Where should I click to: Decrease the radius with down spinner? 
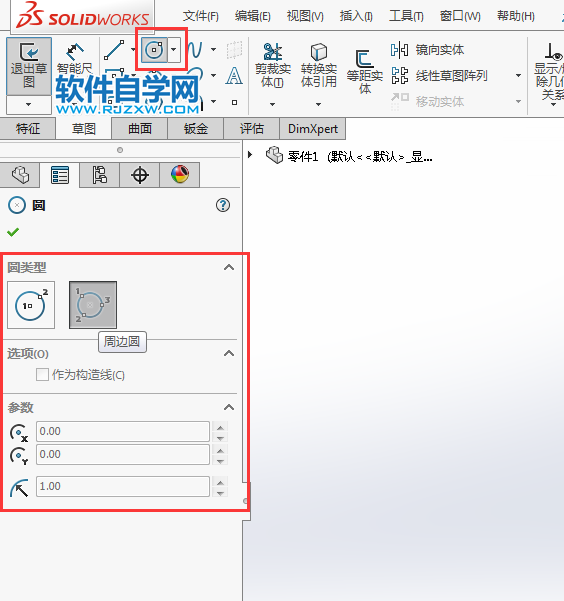(x=220, y=492)
